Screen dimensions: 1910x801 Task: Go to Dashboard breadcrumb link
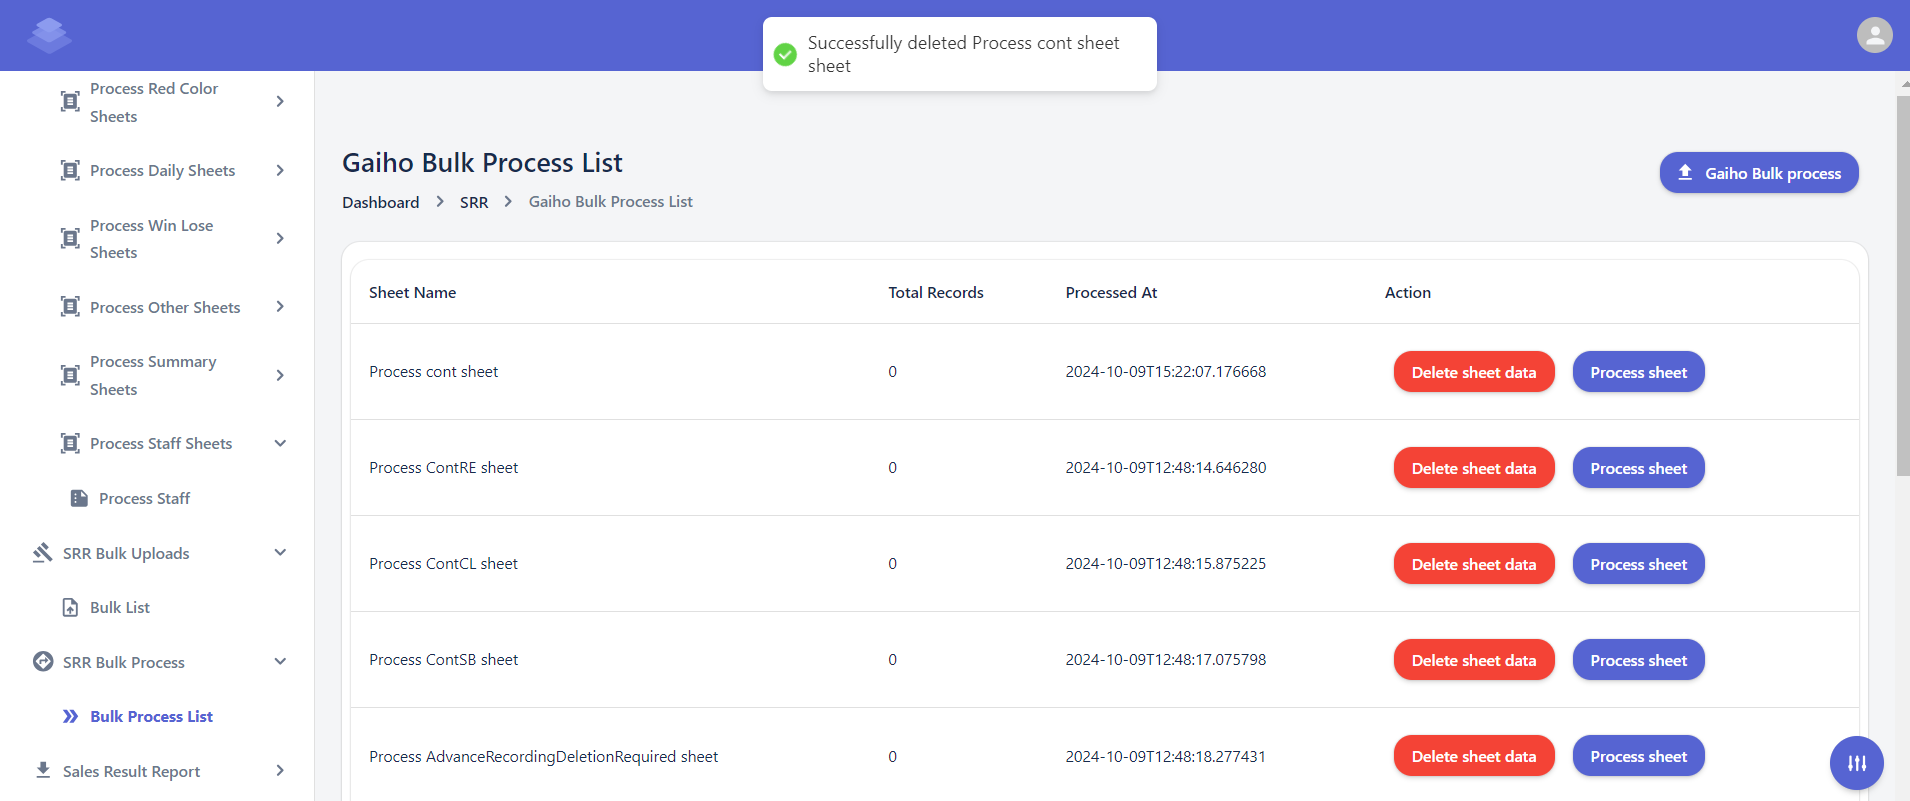coord(380,202)
